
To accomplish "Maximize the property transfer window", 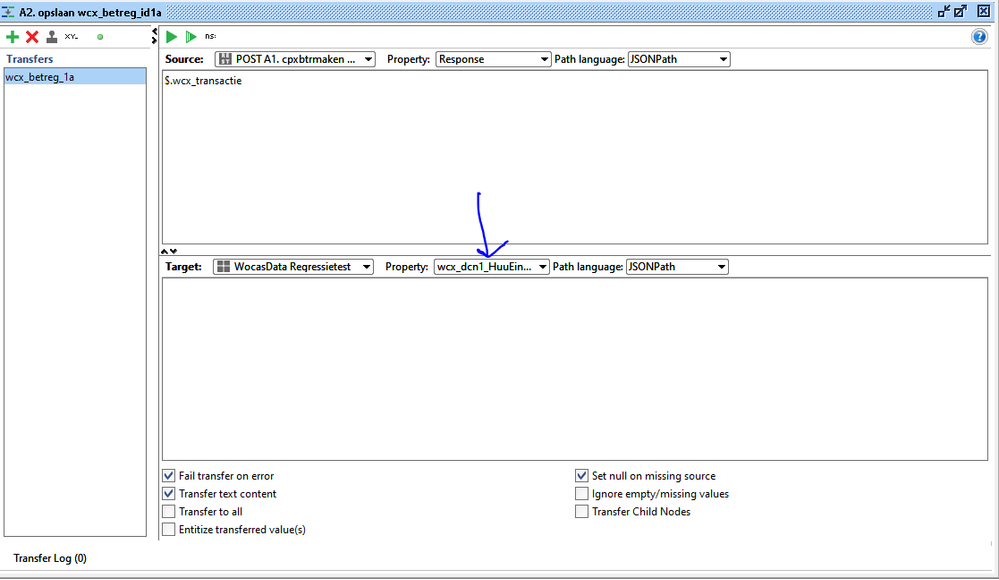I will [961, 11].
